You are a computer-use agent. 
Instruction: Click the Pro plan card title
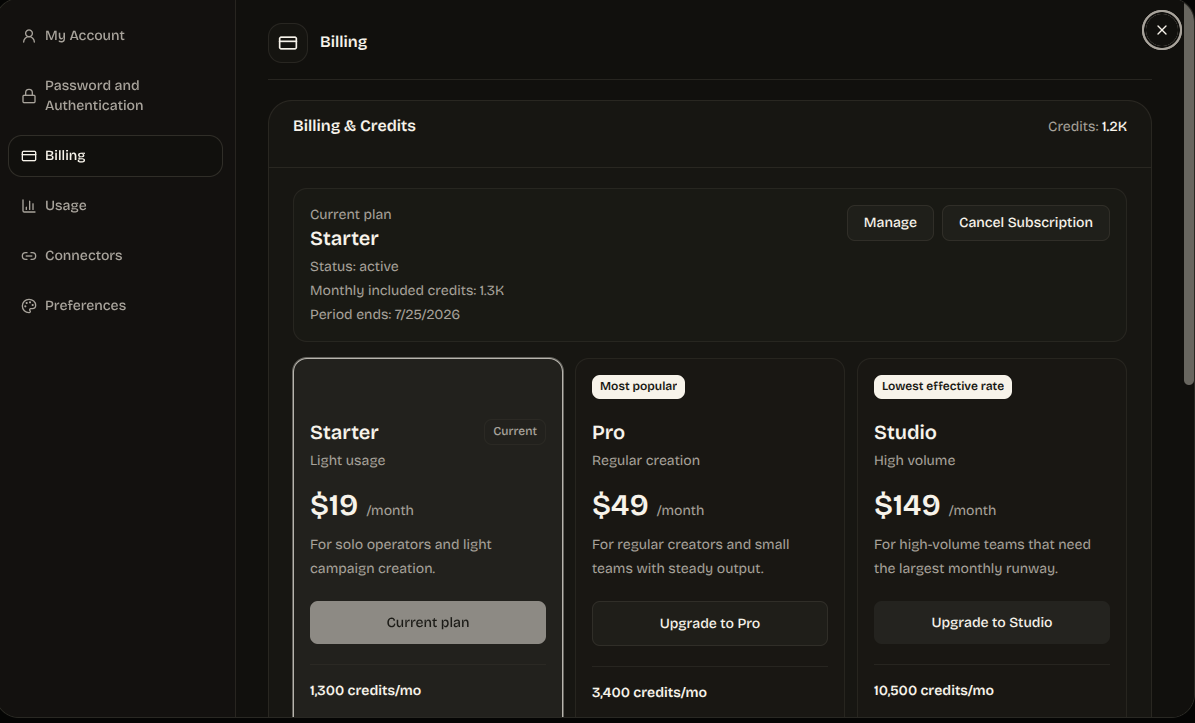pos(608,432)
